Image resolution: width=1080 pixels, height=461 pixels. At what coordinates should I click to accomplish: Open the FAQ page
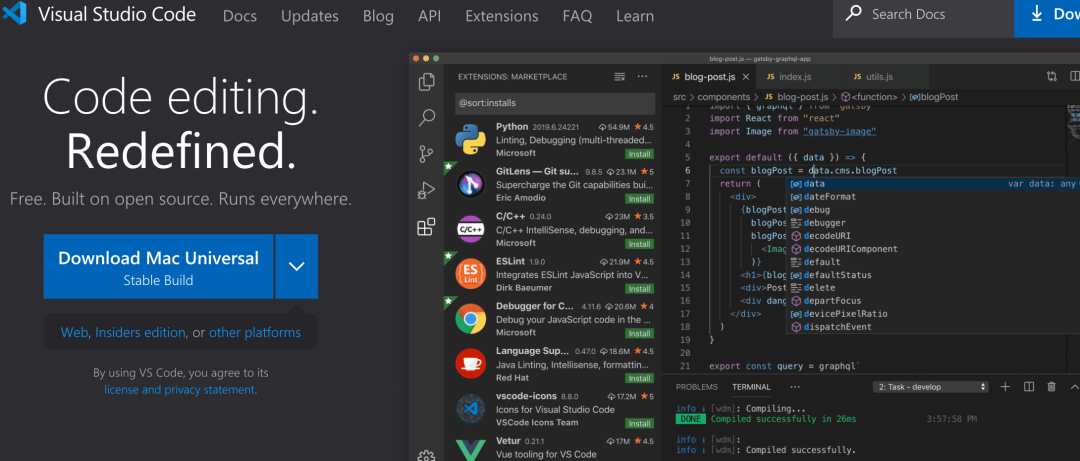tap(577, 16)
